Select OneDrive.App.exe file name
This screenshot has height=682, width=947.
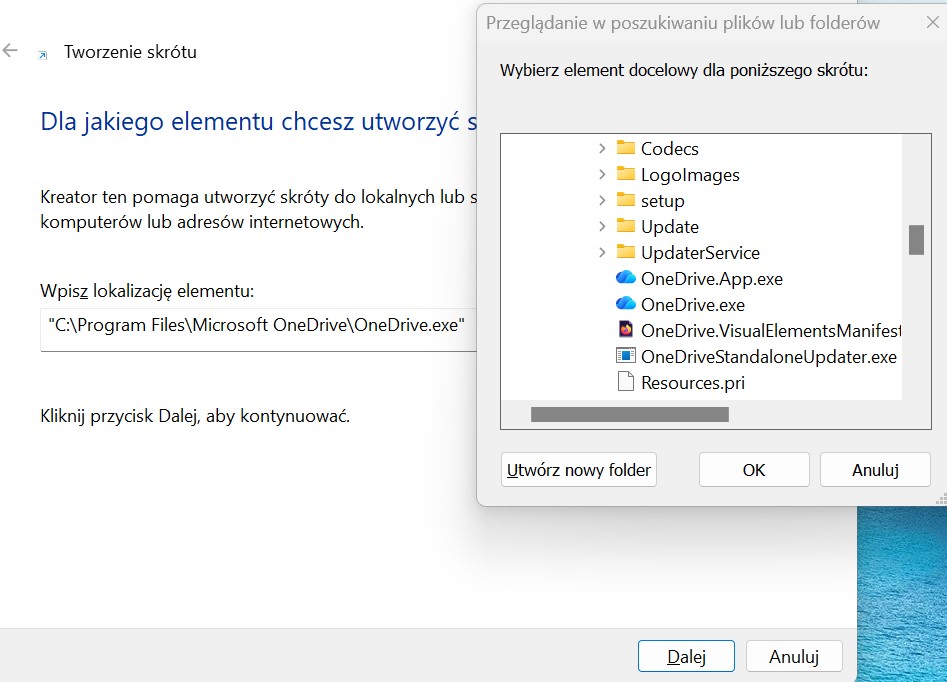click(x=712, y=278)
